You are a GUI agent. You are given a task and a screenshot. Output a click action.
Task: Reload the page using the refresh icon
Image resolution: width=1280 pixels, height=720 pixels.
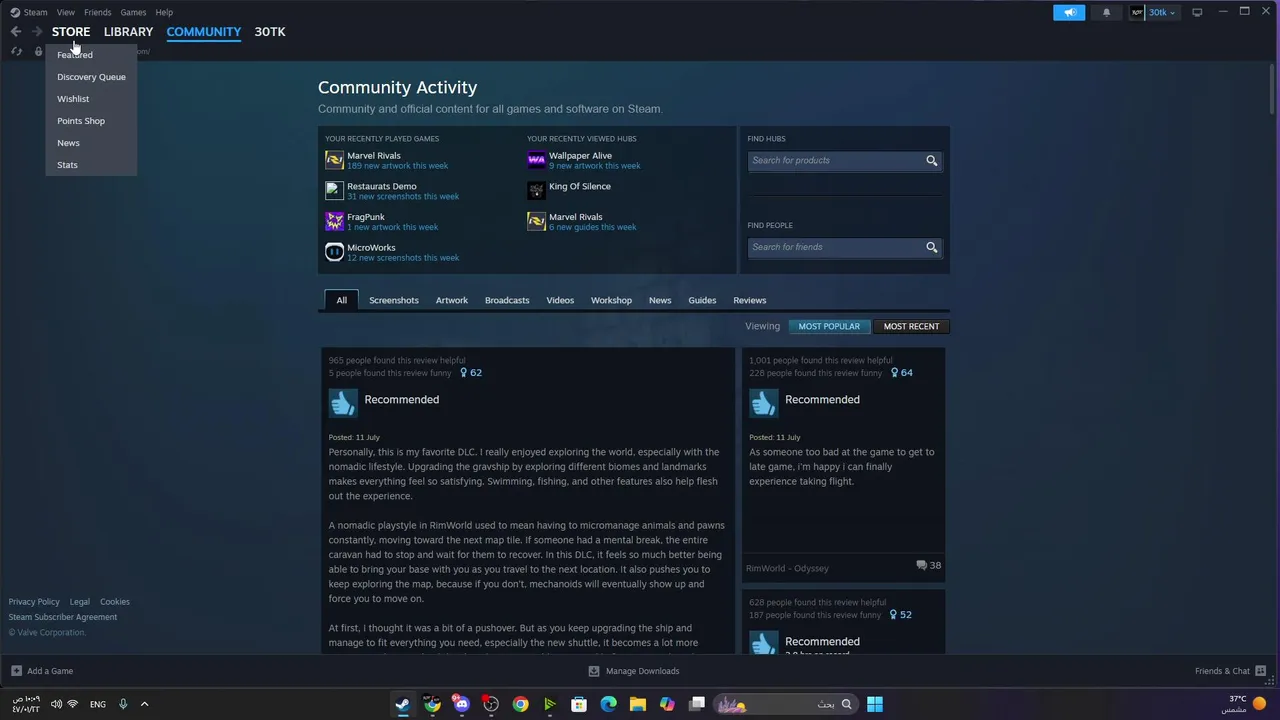tap(16, 52)
